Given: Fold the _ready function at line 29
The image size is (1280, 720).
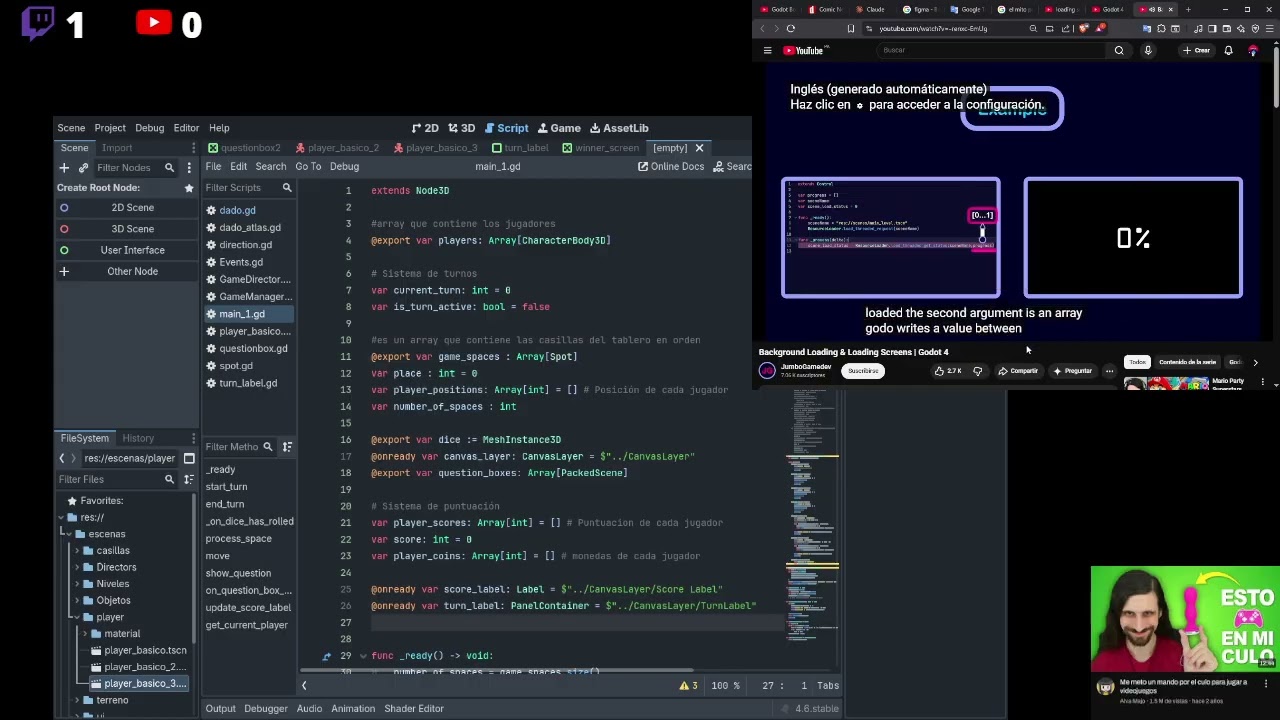Looking at the screenshot, I should [x=363, y=656].
